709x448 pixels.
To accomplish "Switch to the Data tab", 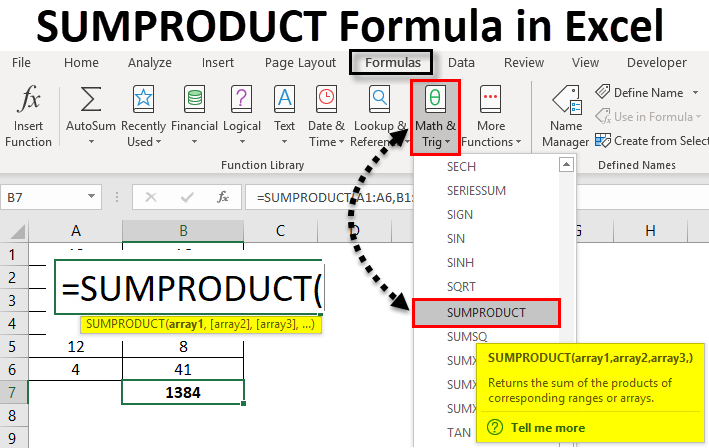I will (x=461, y=62).
